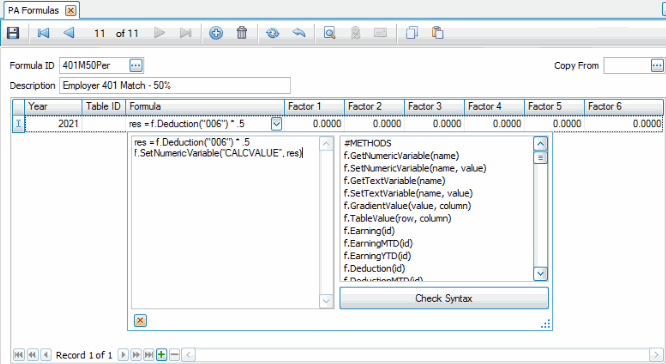Go to first formula record
The image size is (666, 364).
tap(43, 33)
